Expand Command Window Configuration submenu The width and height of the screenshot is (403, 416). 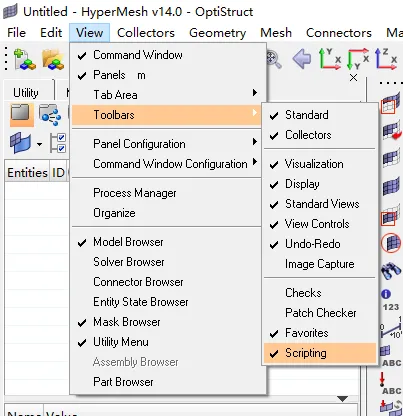click(167, 164)
